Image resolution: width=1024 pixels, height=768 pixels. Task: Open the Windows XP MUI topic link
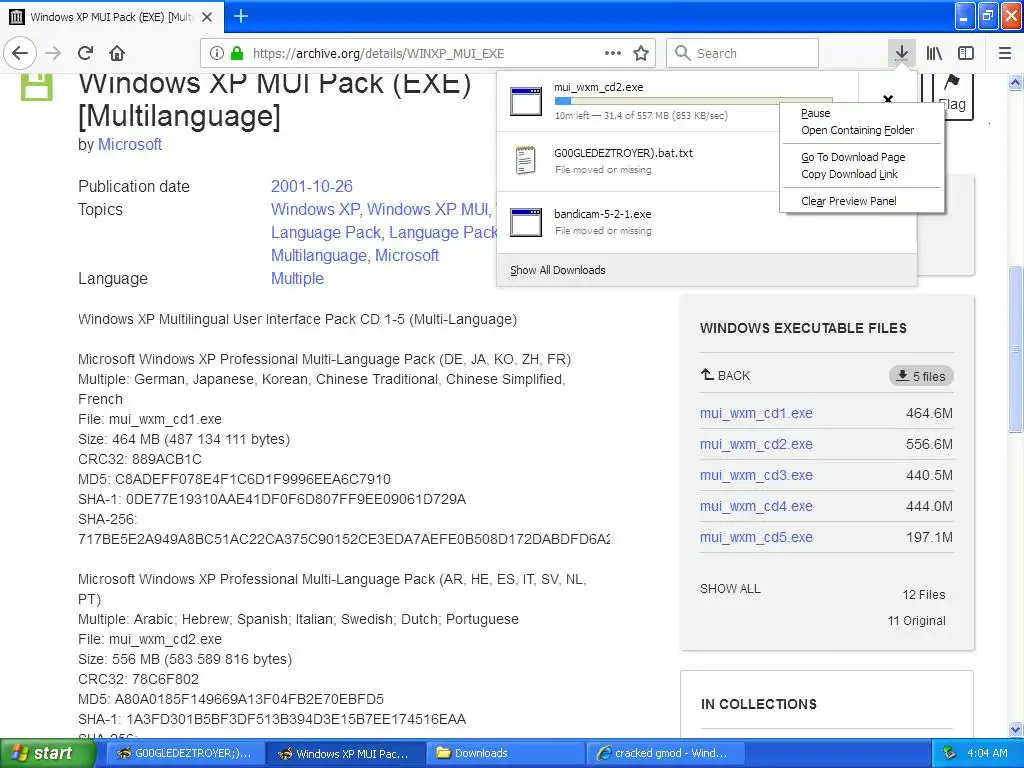[x=427, y=209]
